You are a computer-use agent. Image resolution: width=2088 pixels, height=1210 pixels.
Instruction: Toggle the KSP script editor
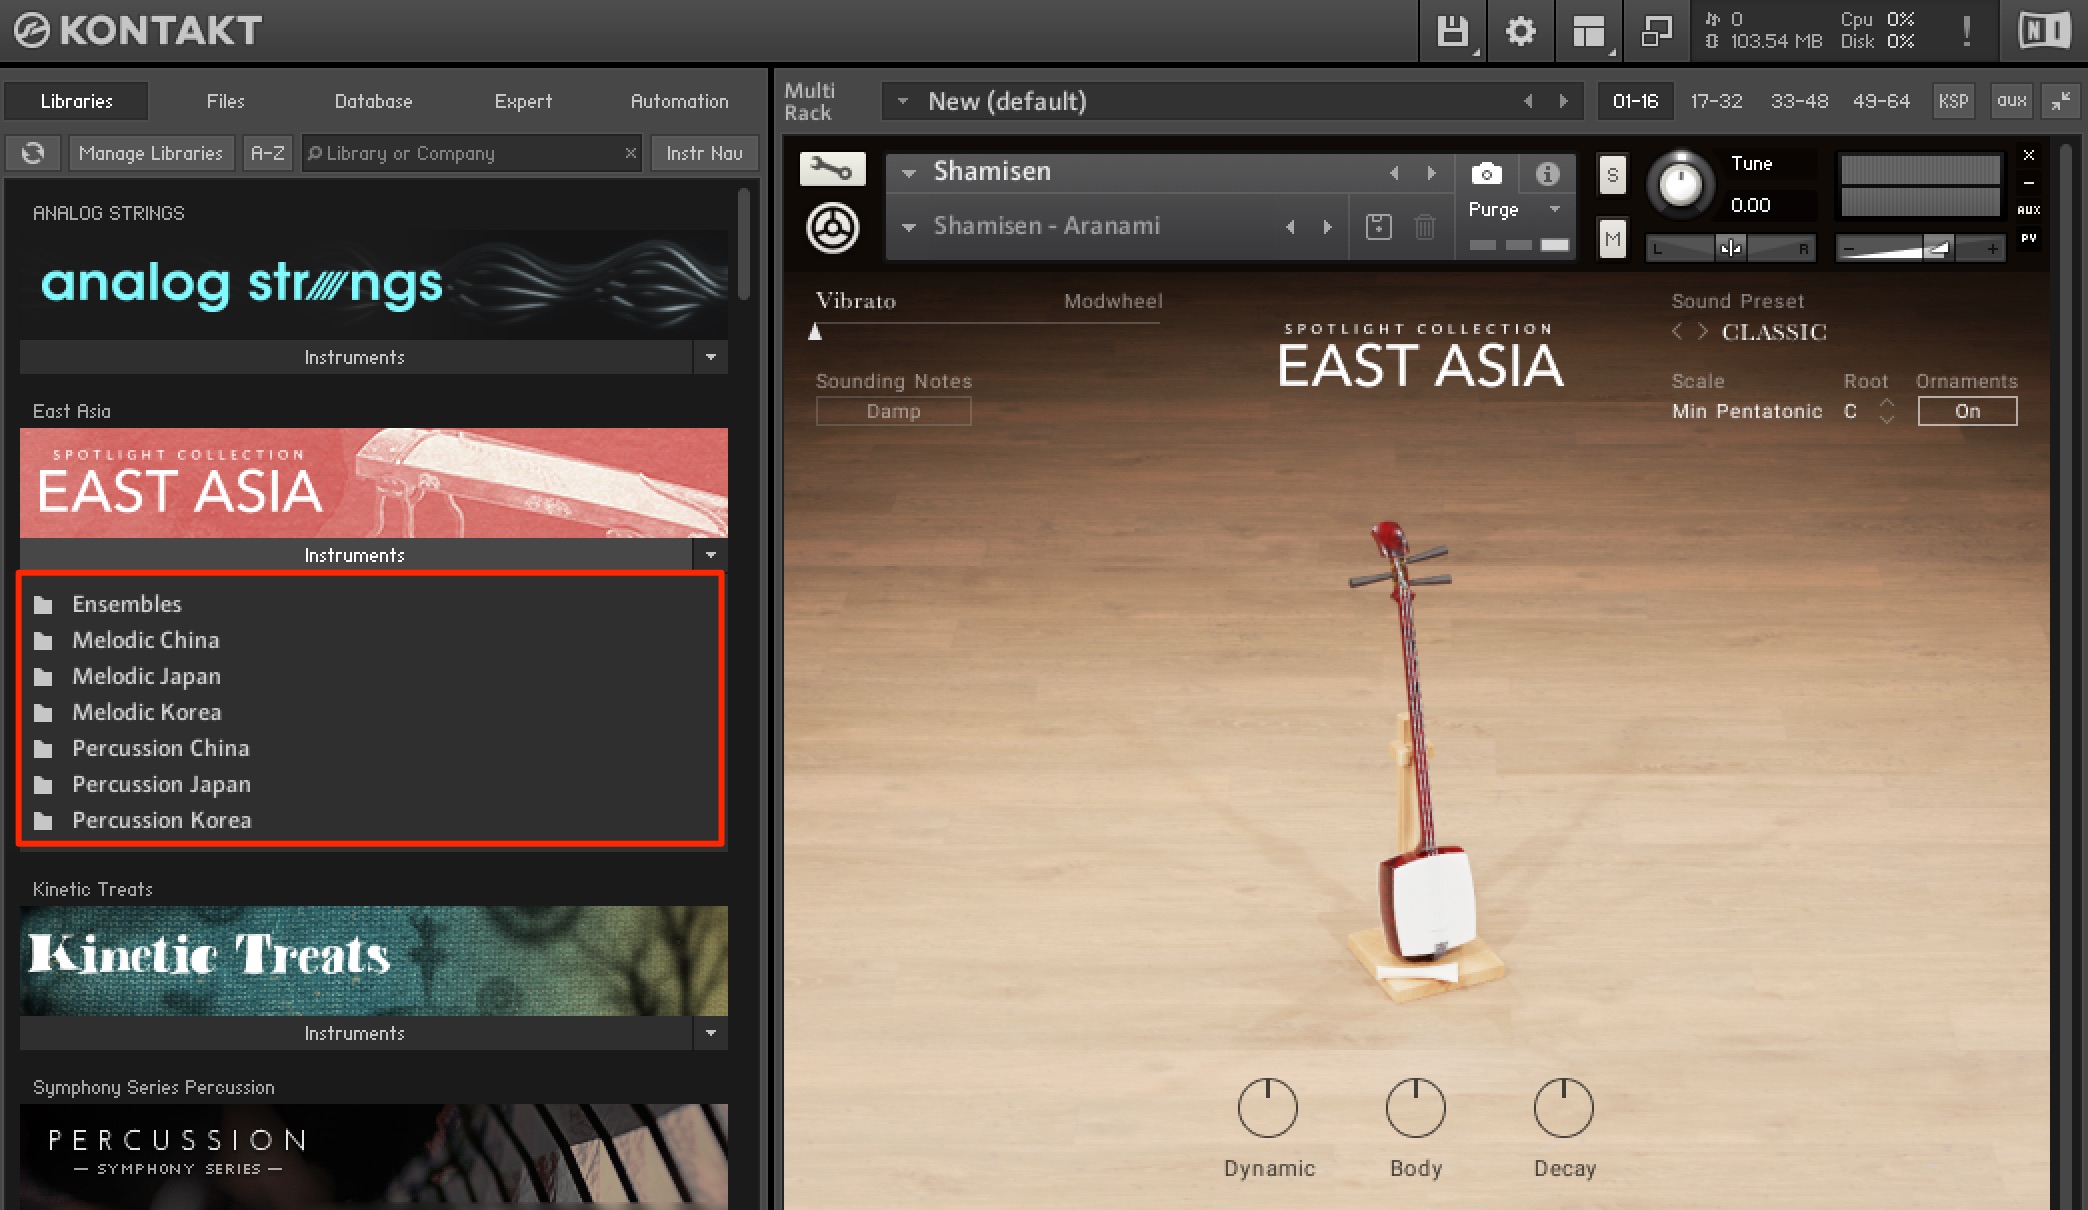[x=1953, y=101]
